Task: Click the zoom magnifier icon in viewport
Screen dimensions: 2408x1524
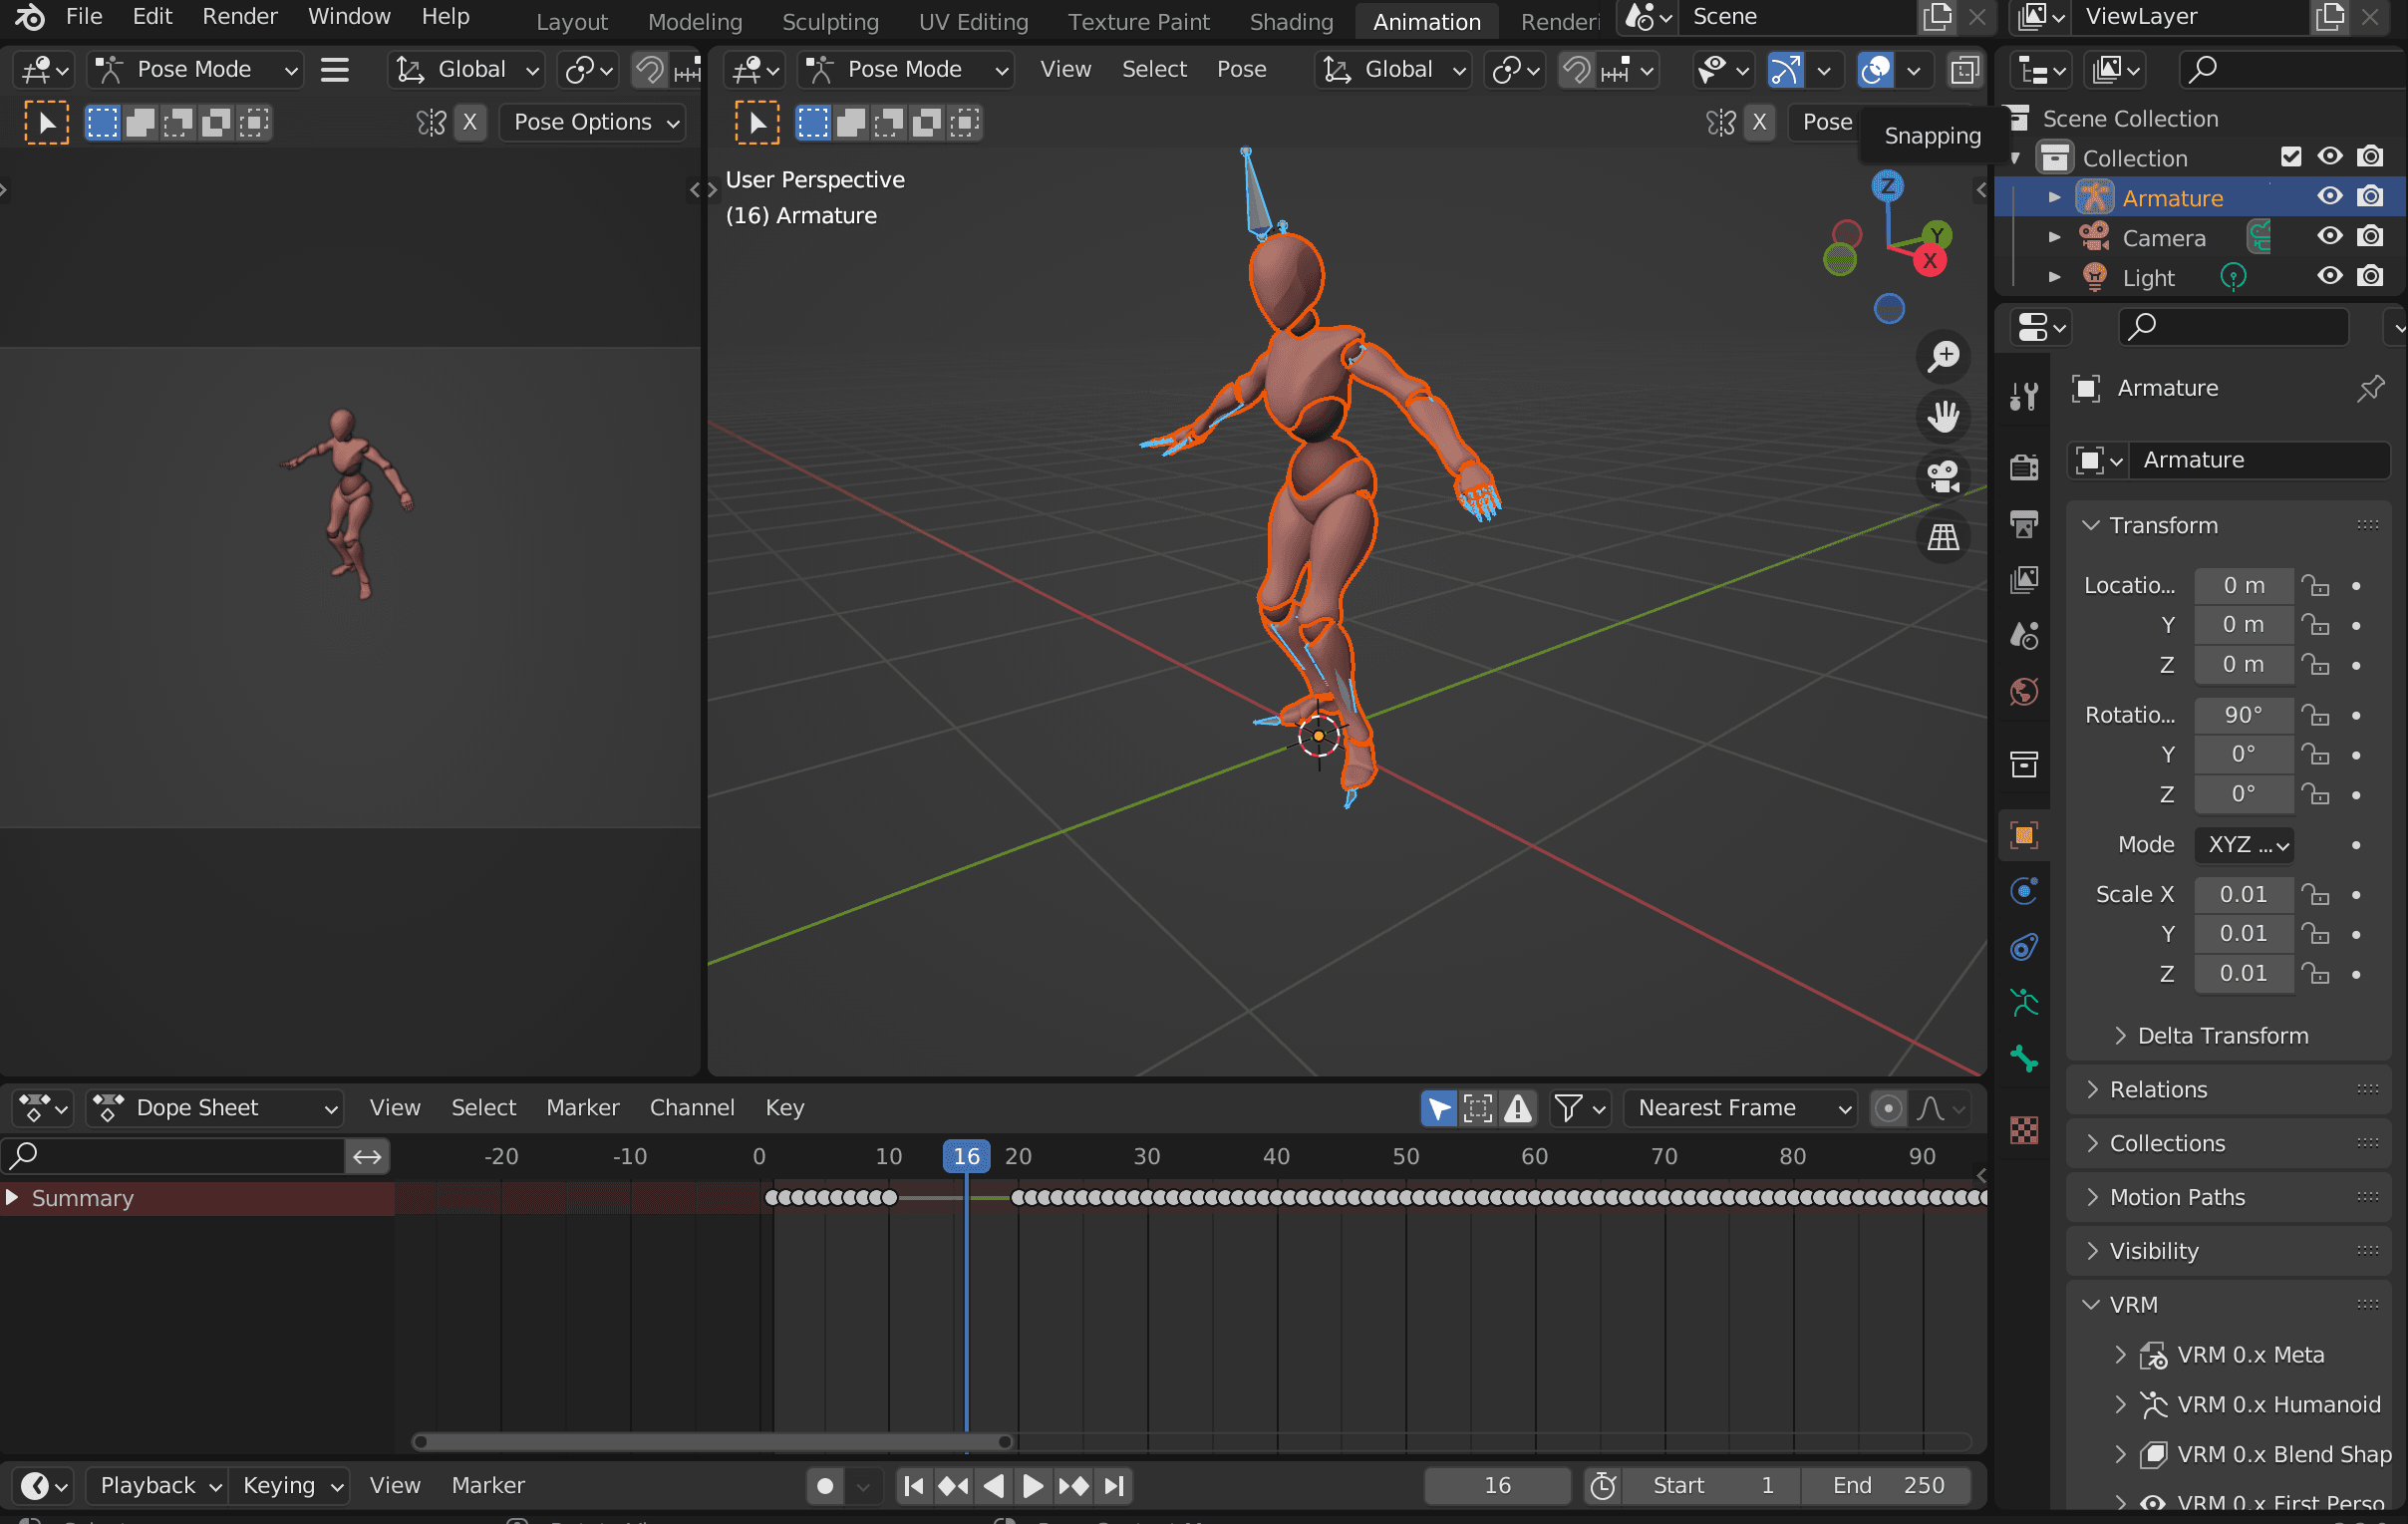Action: pos(1943,356)
